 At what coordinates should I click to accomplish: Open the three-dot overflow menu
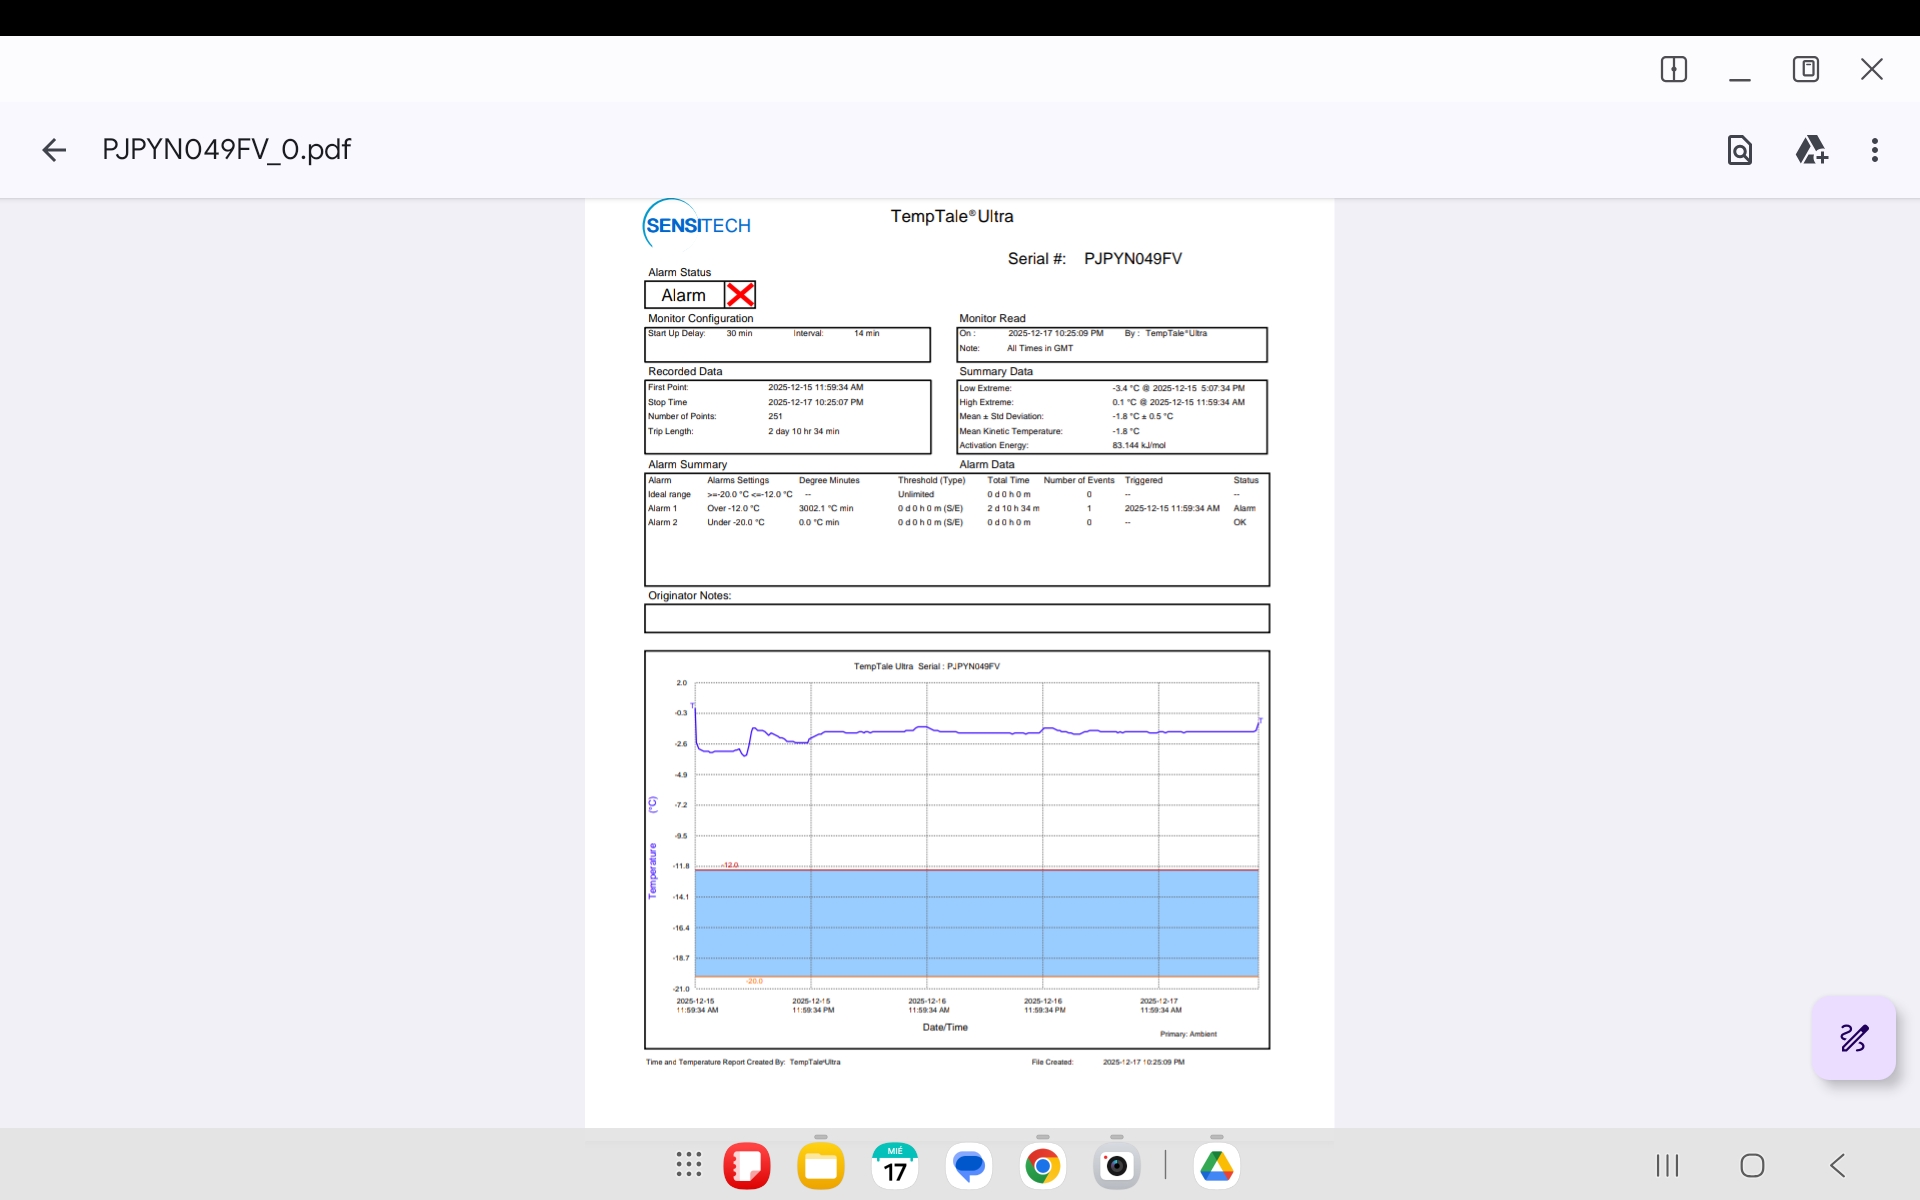1875,150
